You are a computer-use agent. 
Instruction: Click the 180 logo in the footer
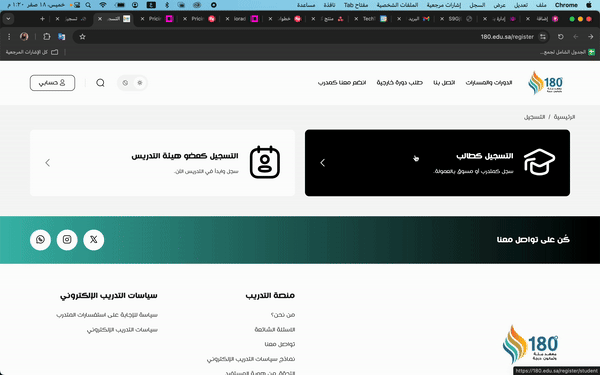pos(530,344)
